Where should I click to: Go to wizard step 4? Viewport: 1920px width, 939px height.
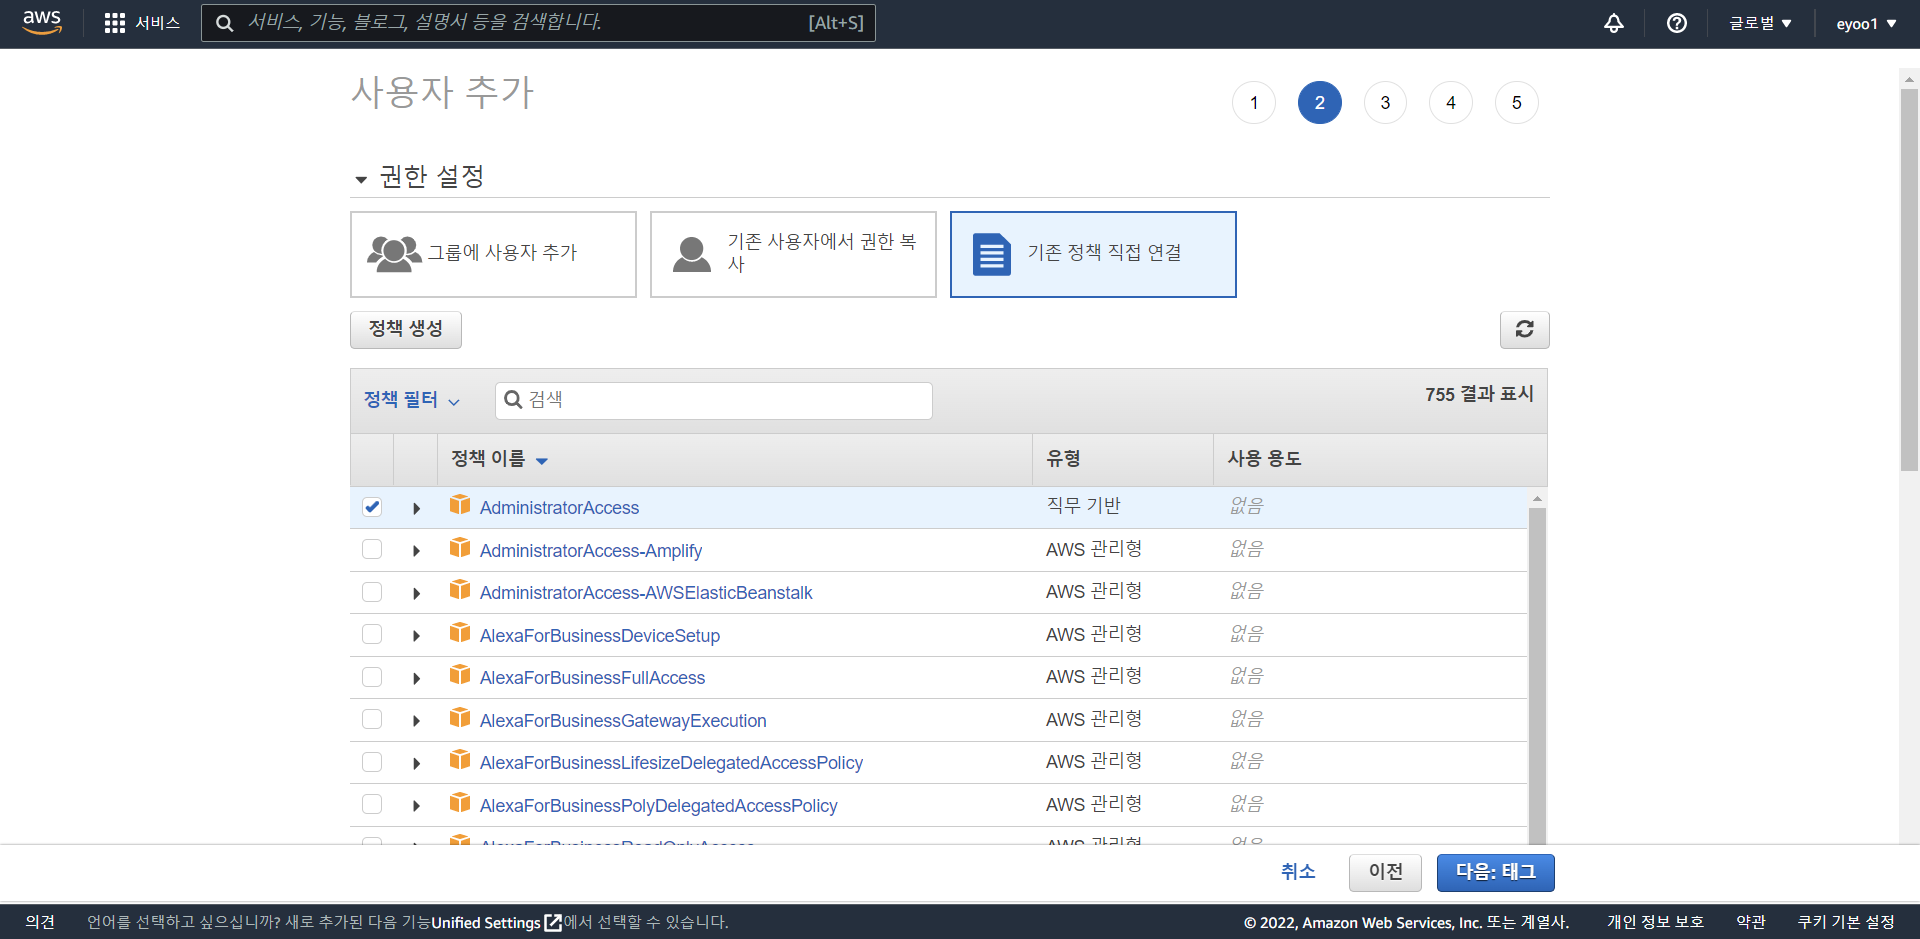[1451, 103]
